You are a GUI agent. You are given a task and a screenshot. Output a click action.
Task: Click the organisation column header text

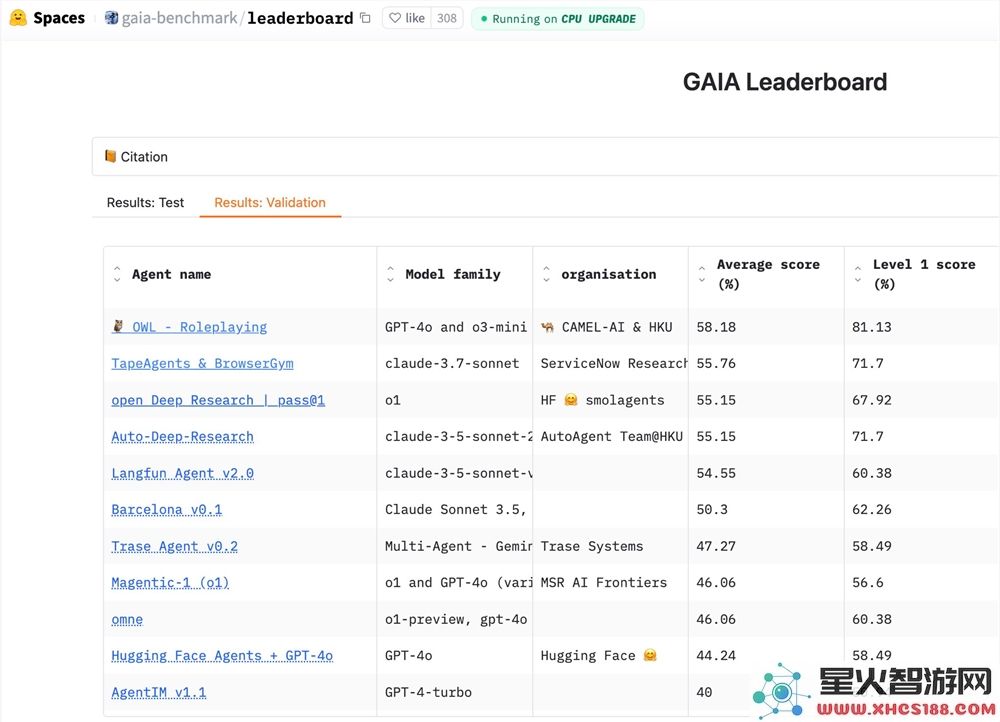point(608,274)
